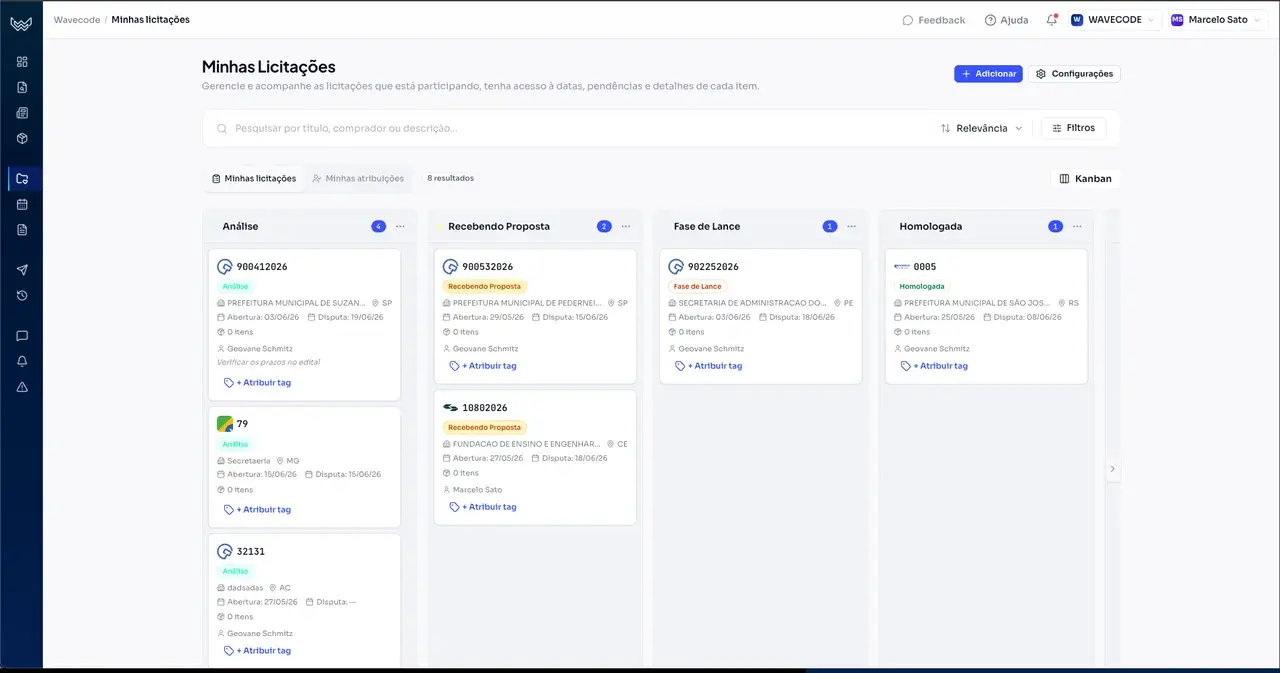Click the logo icon on card 0005
This screenshot has height=673, width=1280.
902,267
